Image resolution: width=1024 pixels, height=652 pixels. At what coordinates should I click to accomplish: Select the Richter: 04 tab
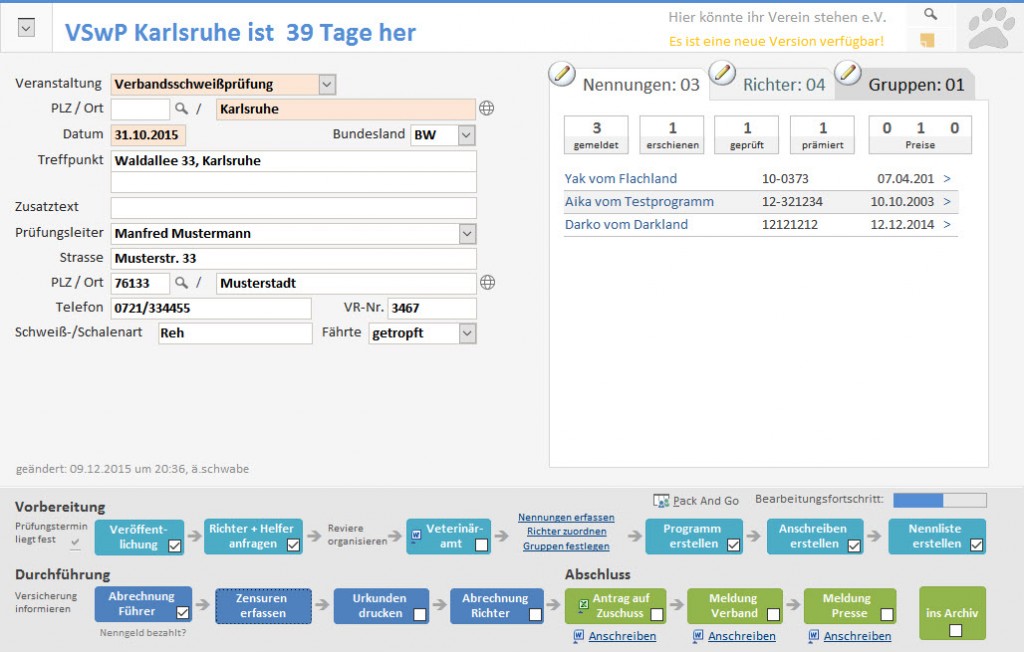784,85
